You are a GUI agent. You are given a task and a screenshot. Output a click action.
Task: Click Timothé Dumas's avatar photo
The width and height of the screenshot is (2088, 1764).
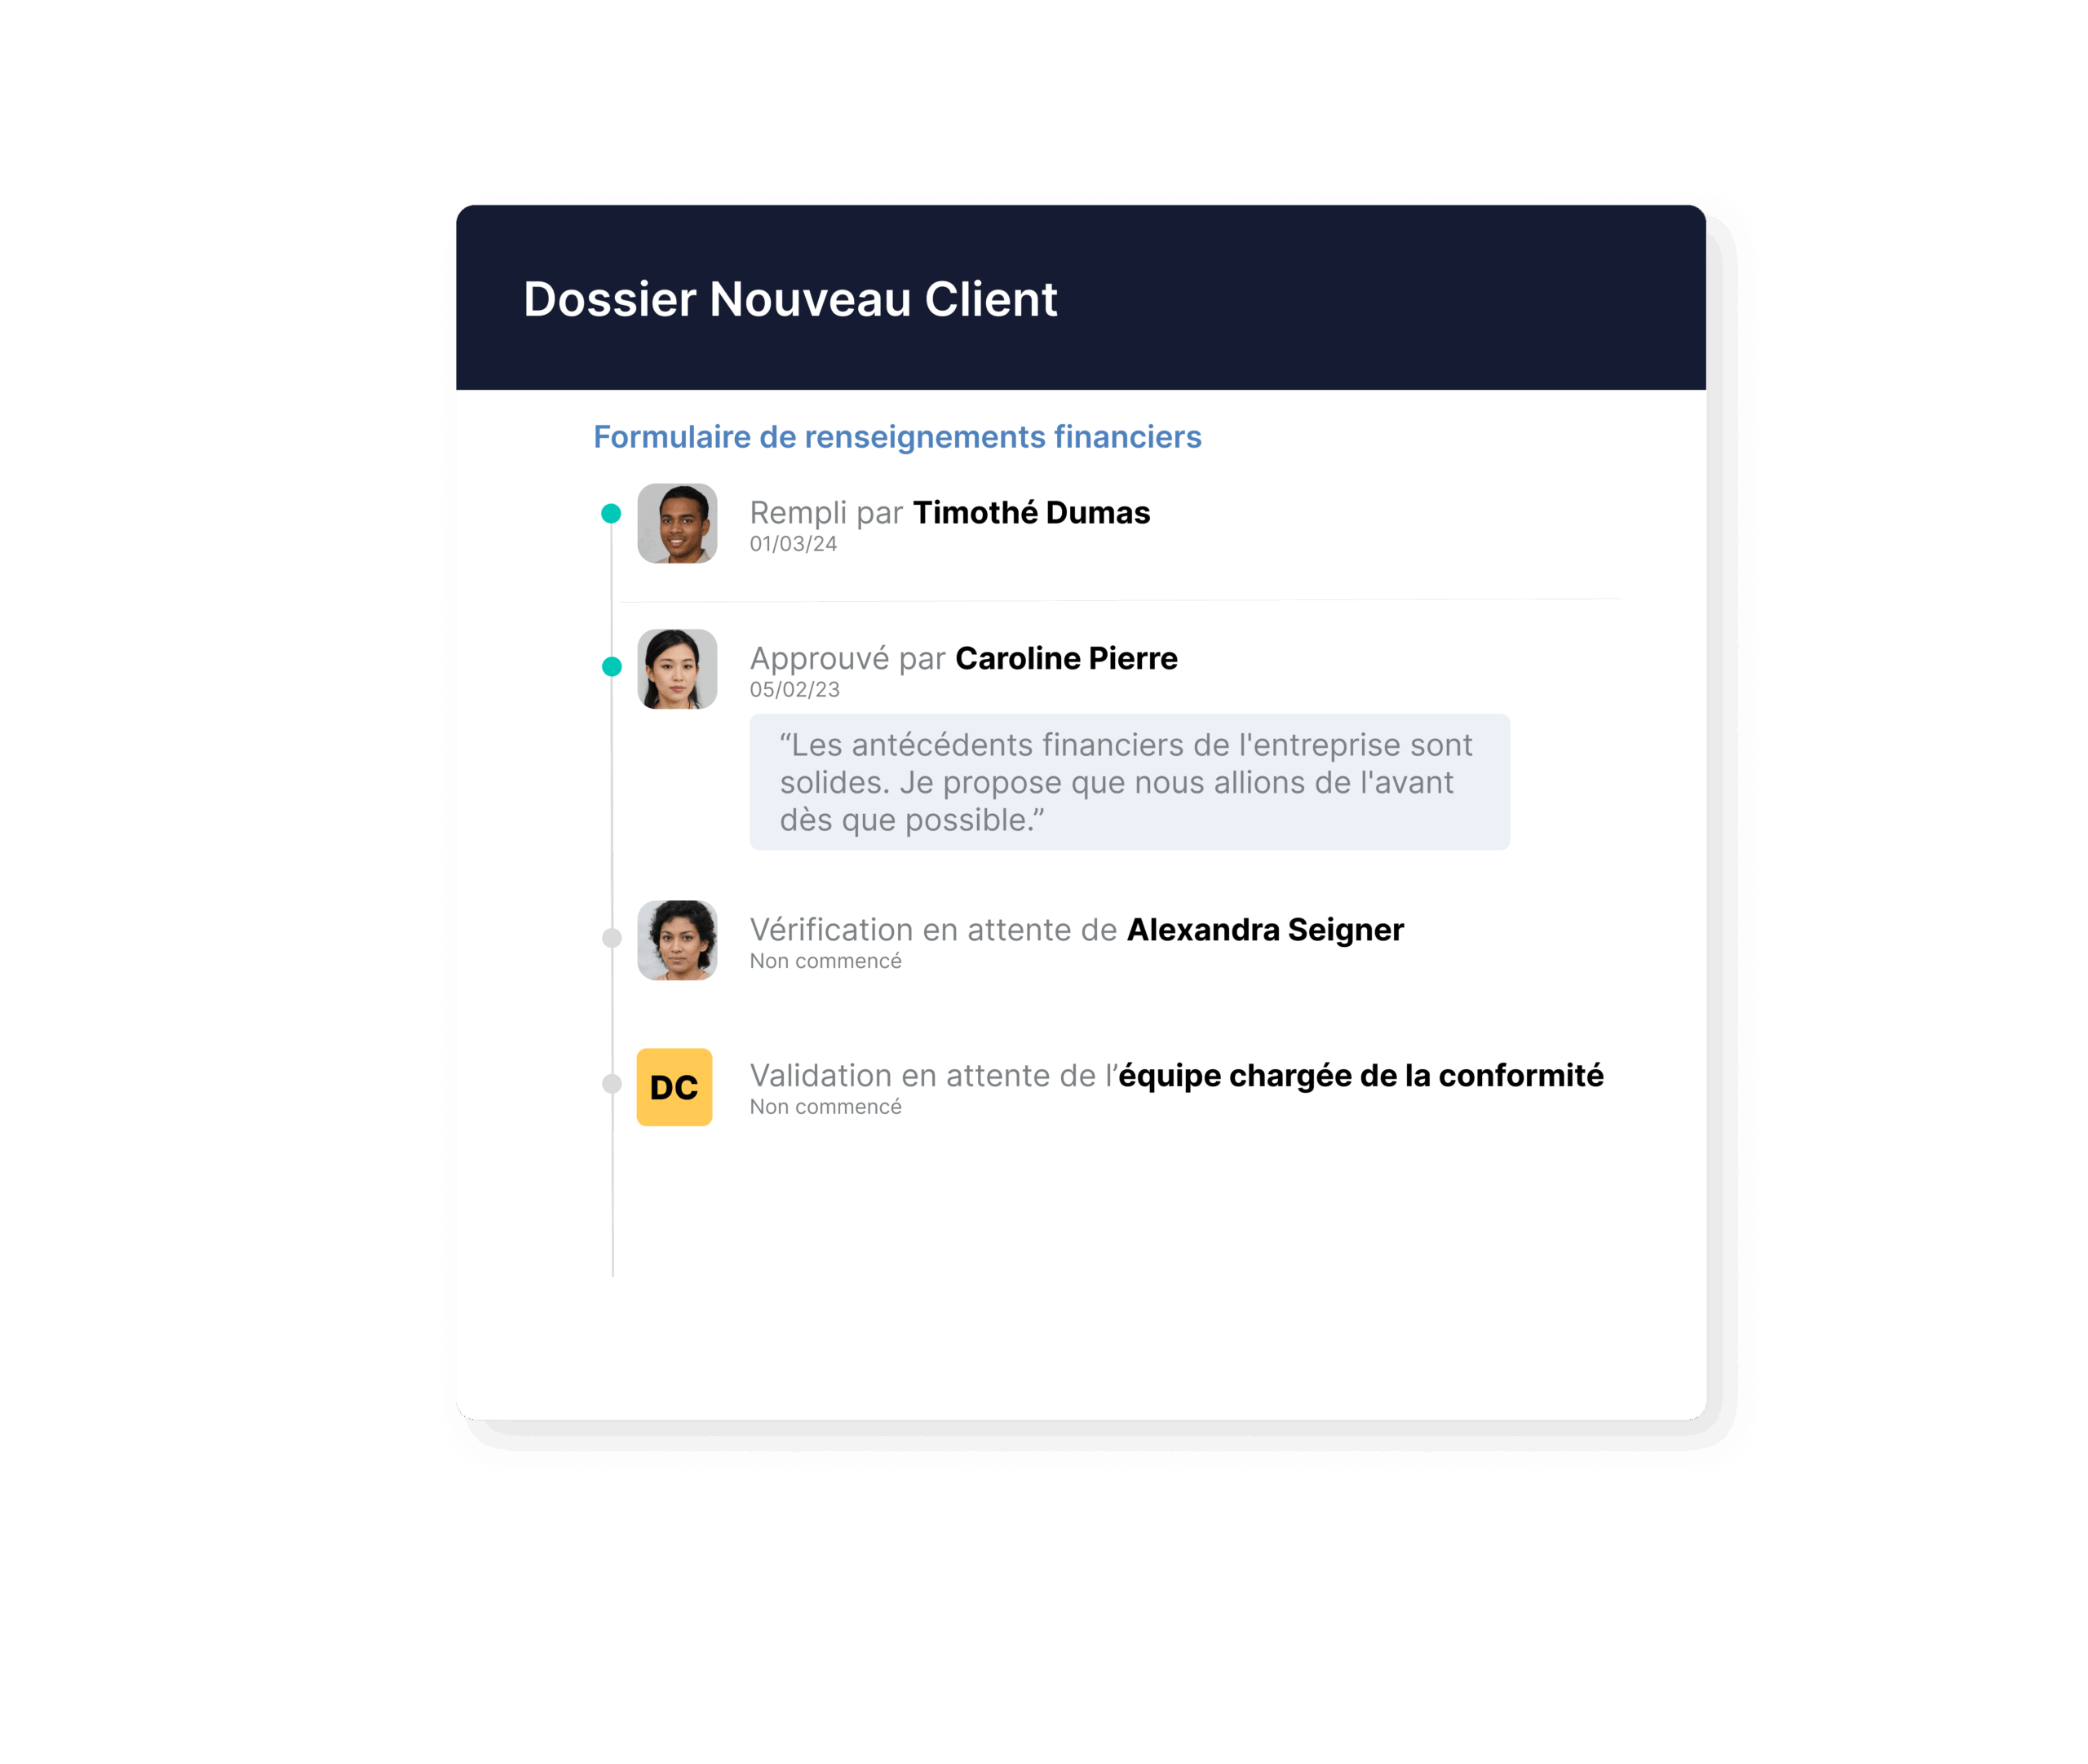[x=677, y=523]
